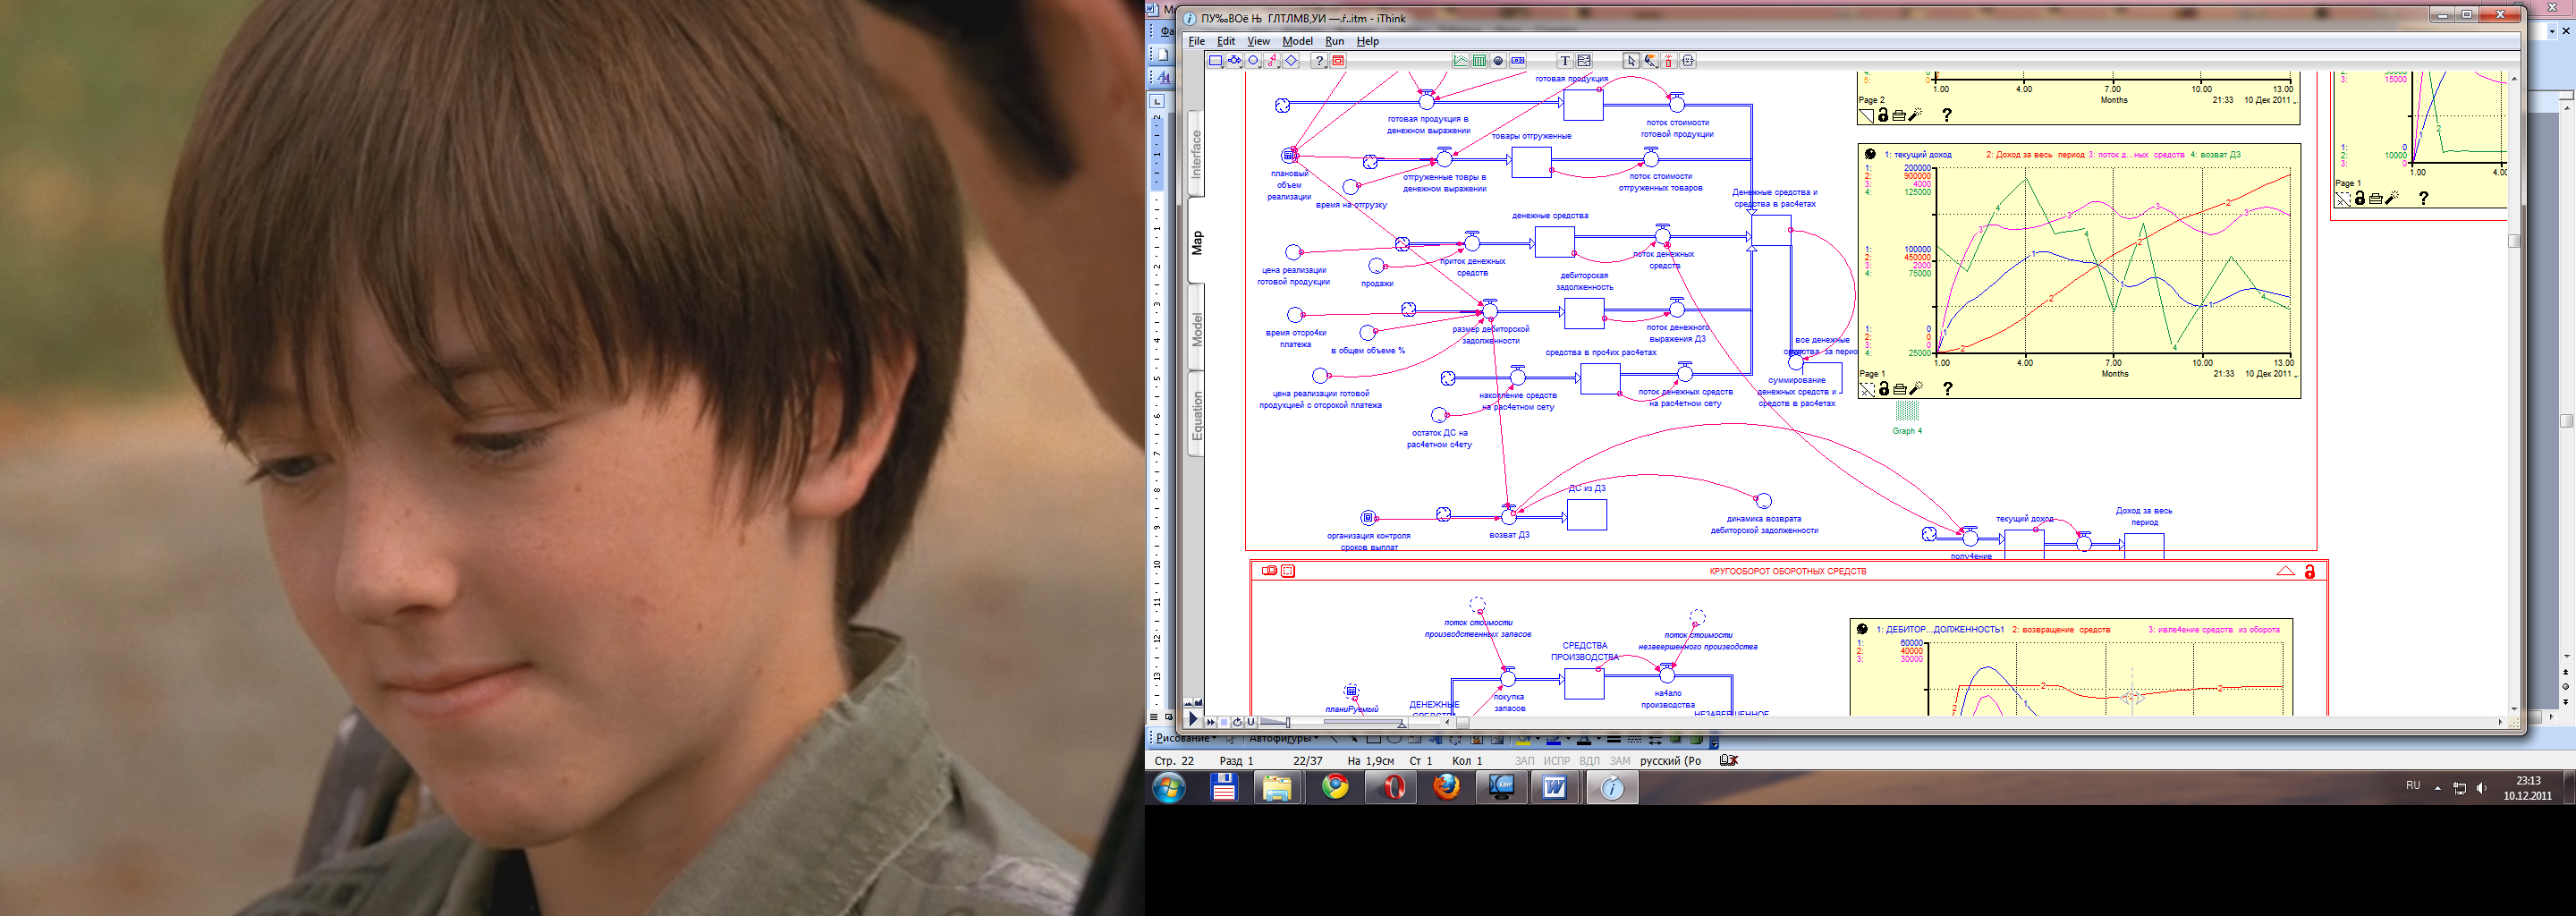Open the View menu
Screen dimensions: 2576x916
coord(1258,41)
